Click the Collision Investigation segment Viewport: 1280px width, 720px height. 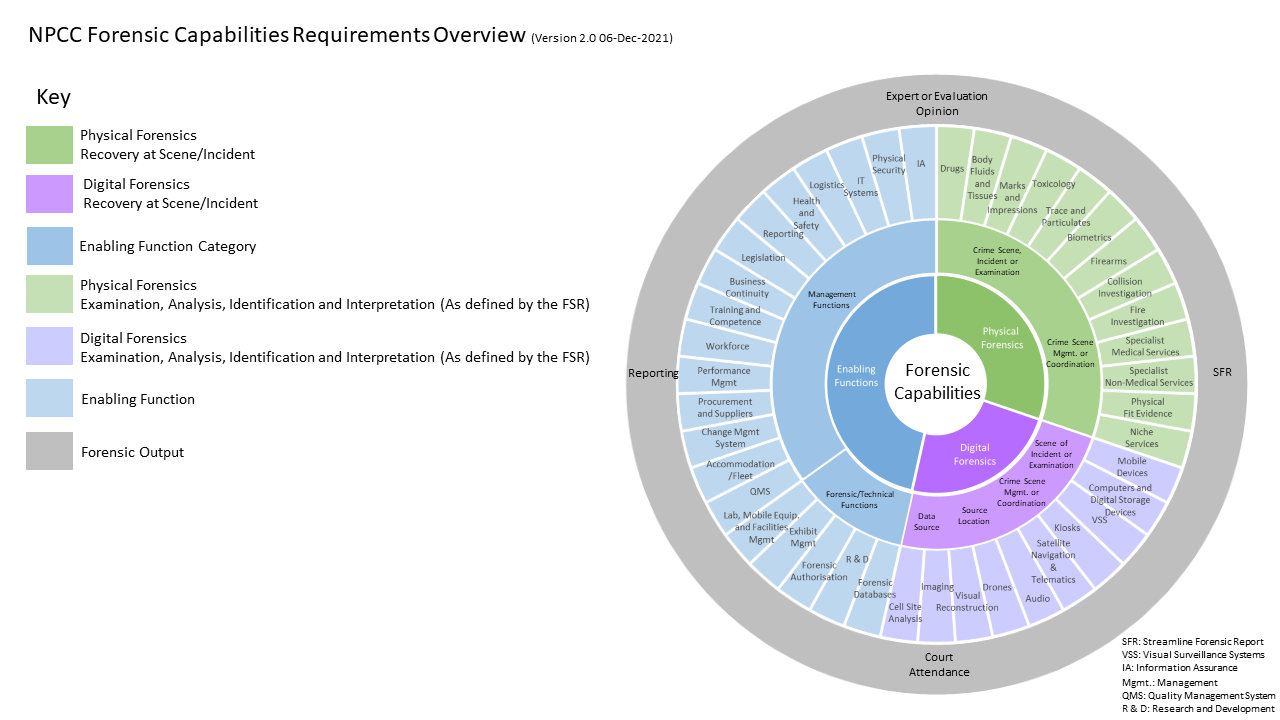click(1125, 288)
